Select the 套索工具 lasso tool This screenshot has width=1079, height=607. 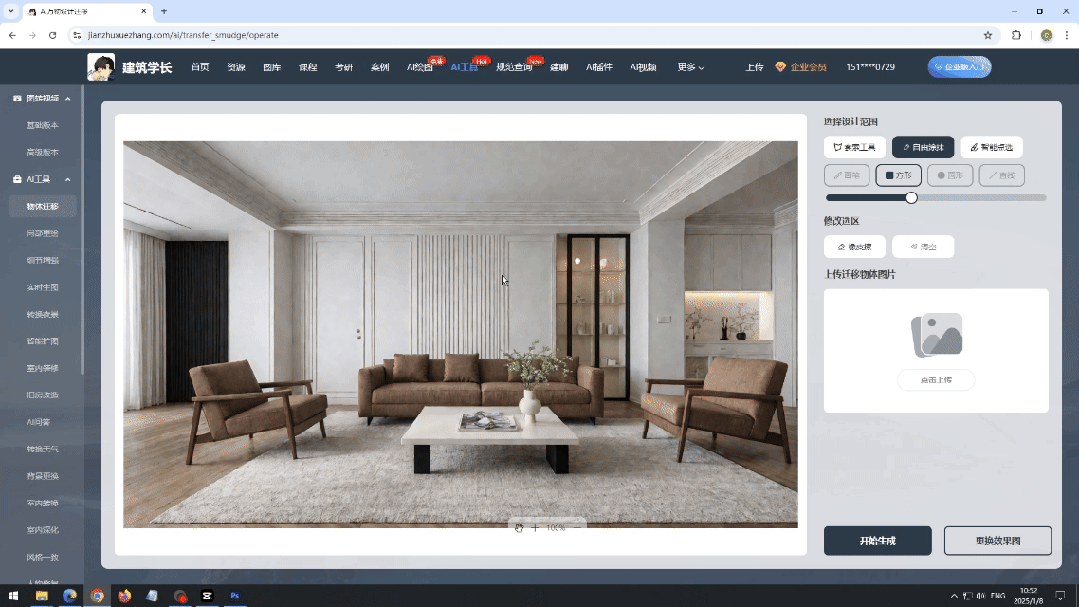click(x=855, y=147)
